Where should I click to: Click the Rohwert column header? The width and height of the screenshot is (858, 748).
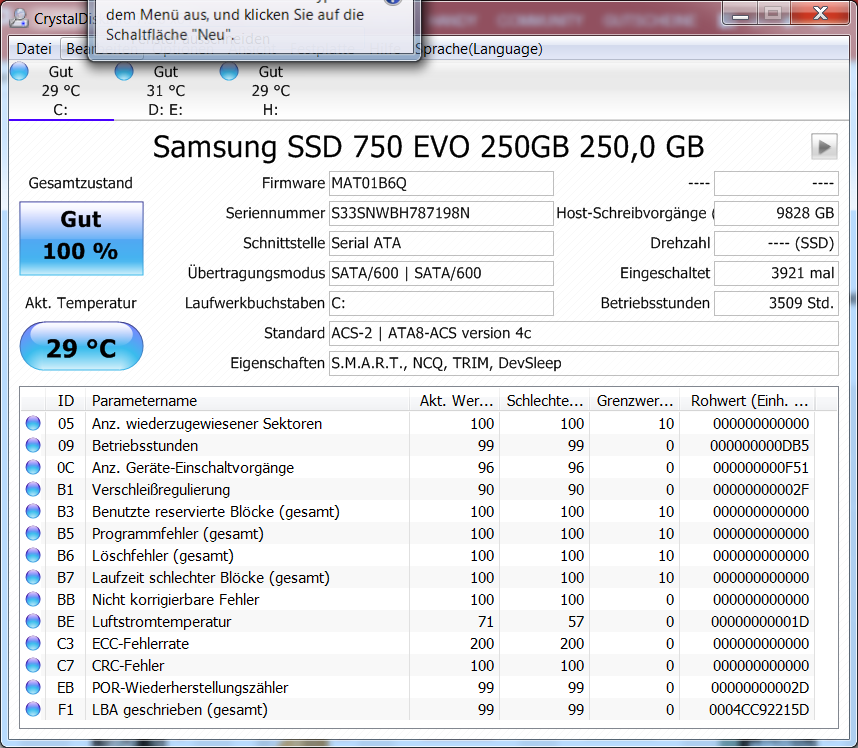coord(747,401)
